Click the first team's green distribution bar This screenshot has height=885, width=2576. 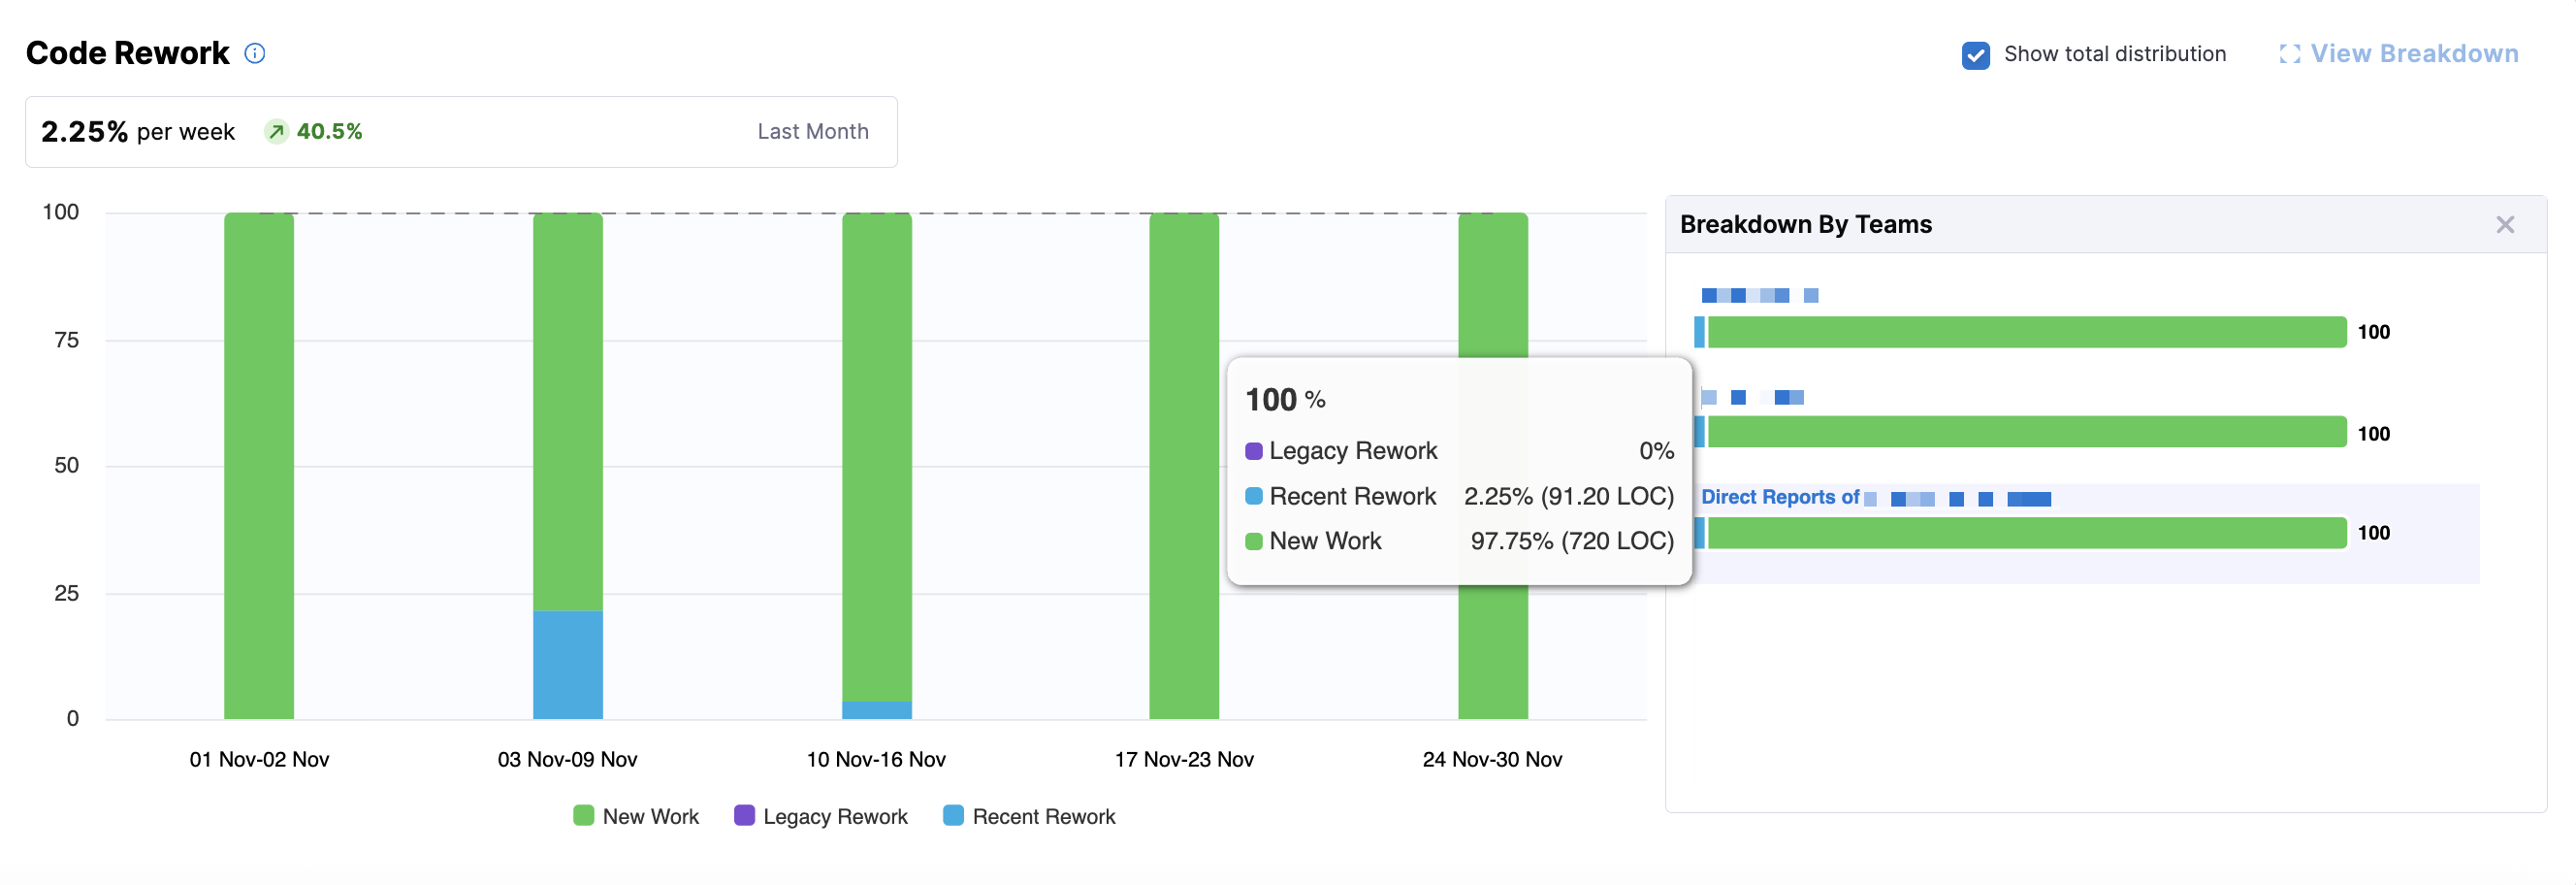[x=2026, y=332]
